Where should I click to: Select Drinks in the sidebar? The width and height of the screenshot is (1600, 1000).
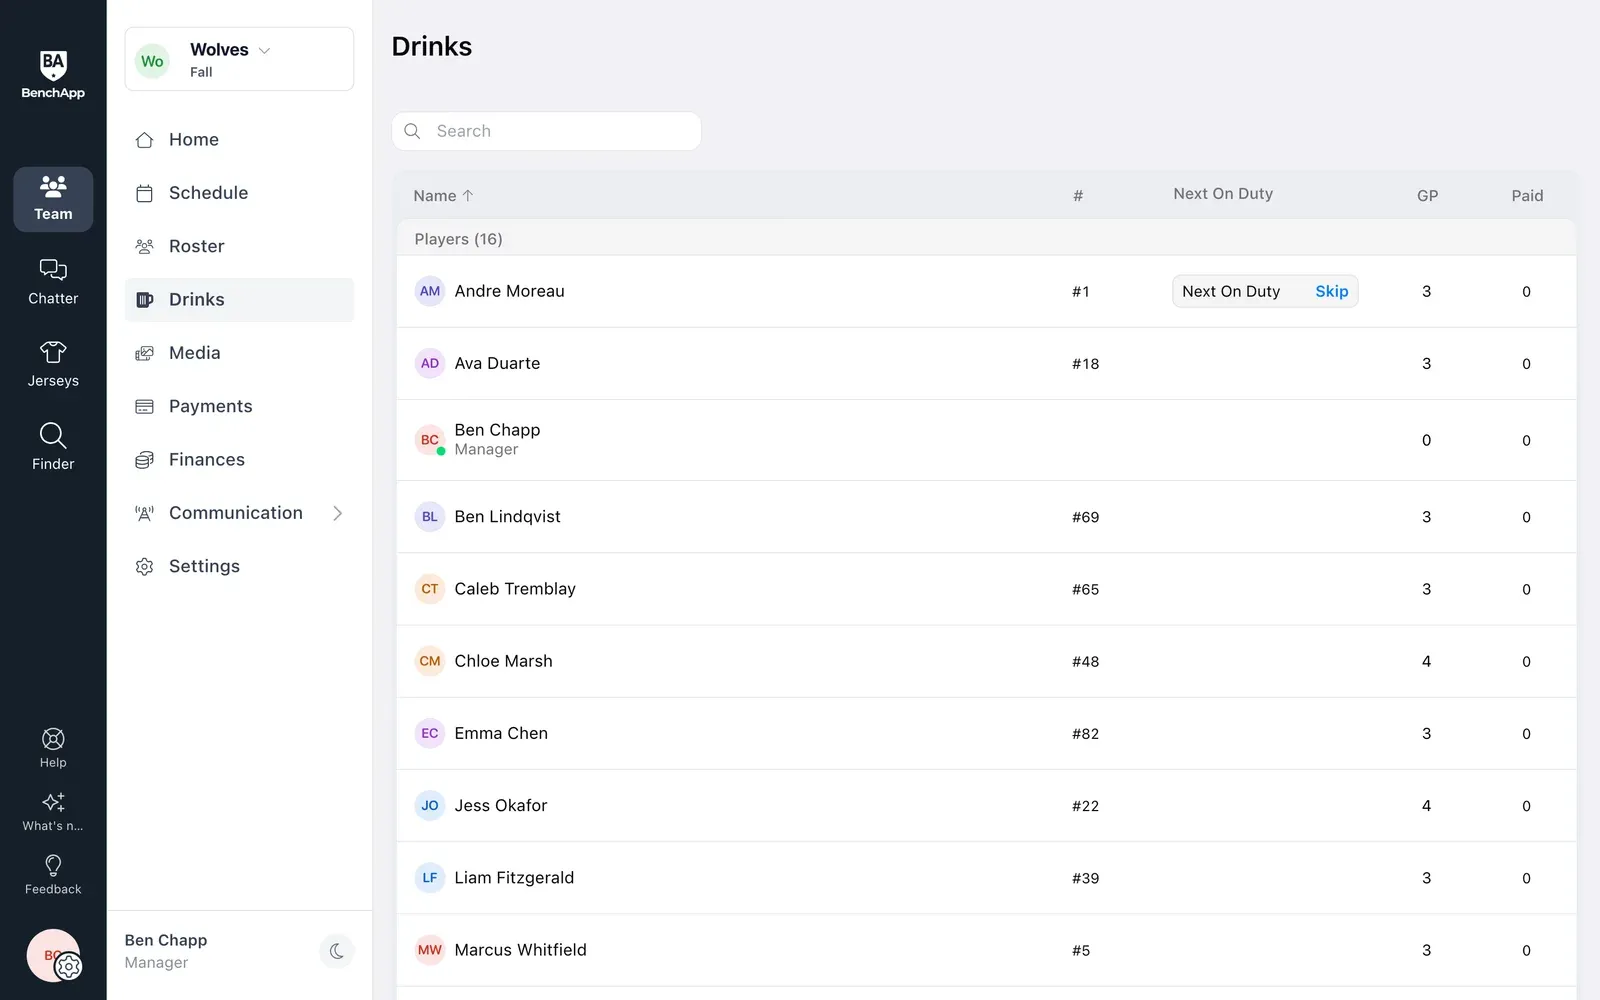coord(239,300)
